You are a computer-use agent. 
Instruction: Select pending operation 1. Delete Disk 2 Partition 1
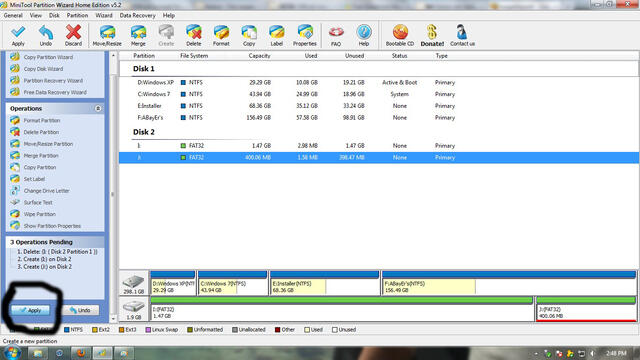57,252
